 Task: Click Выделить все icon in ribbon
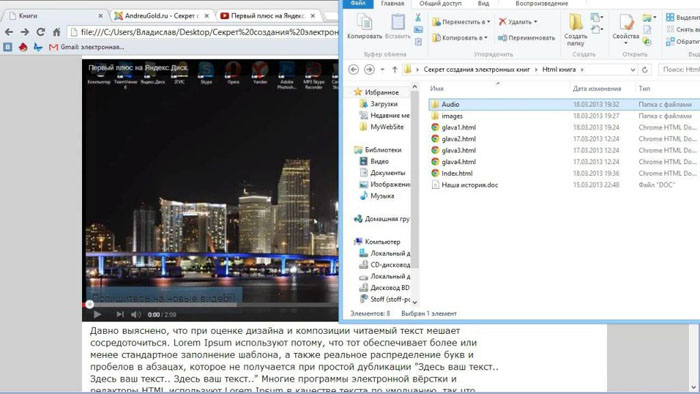pyautogui.click(x=670, y=17)
